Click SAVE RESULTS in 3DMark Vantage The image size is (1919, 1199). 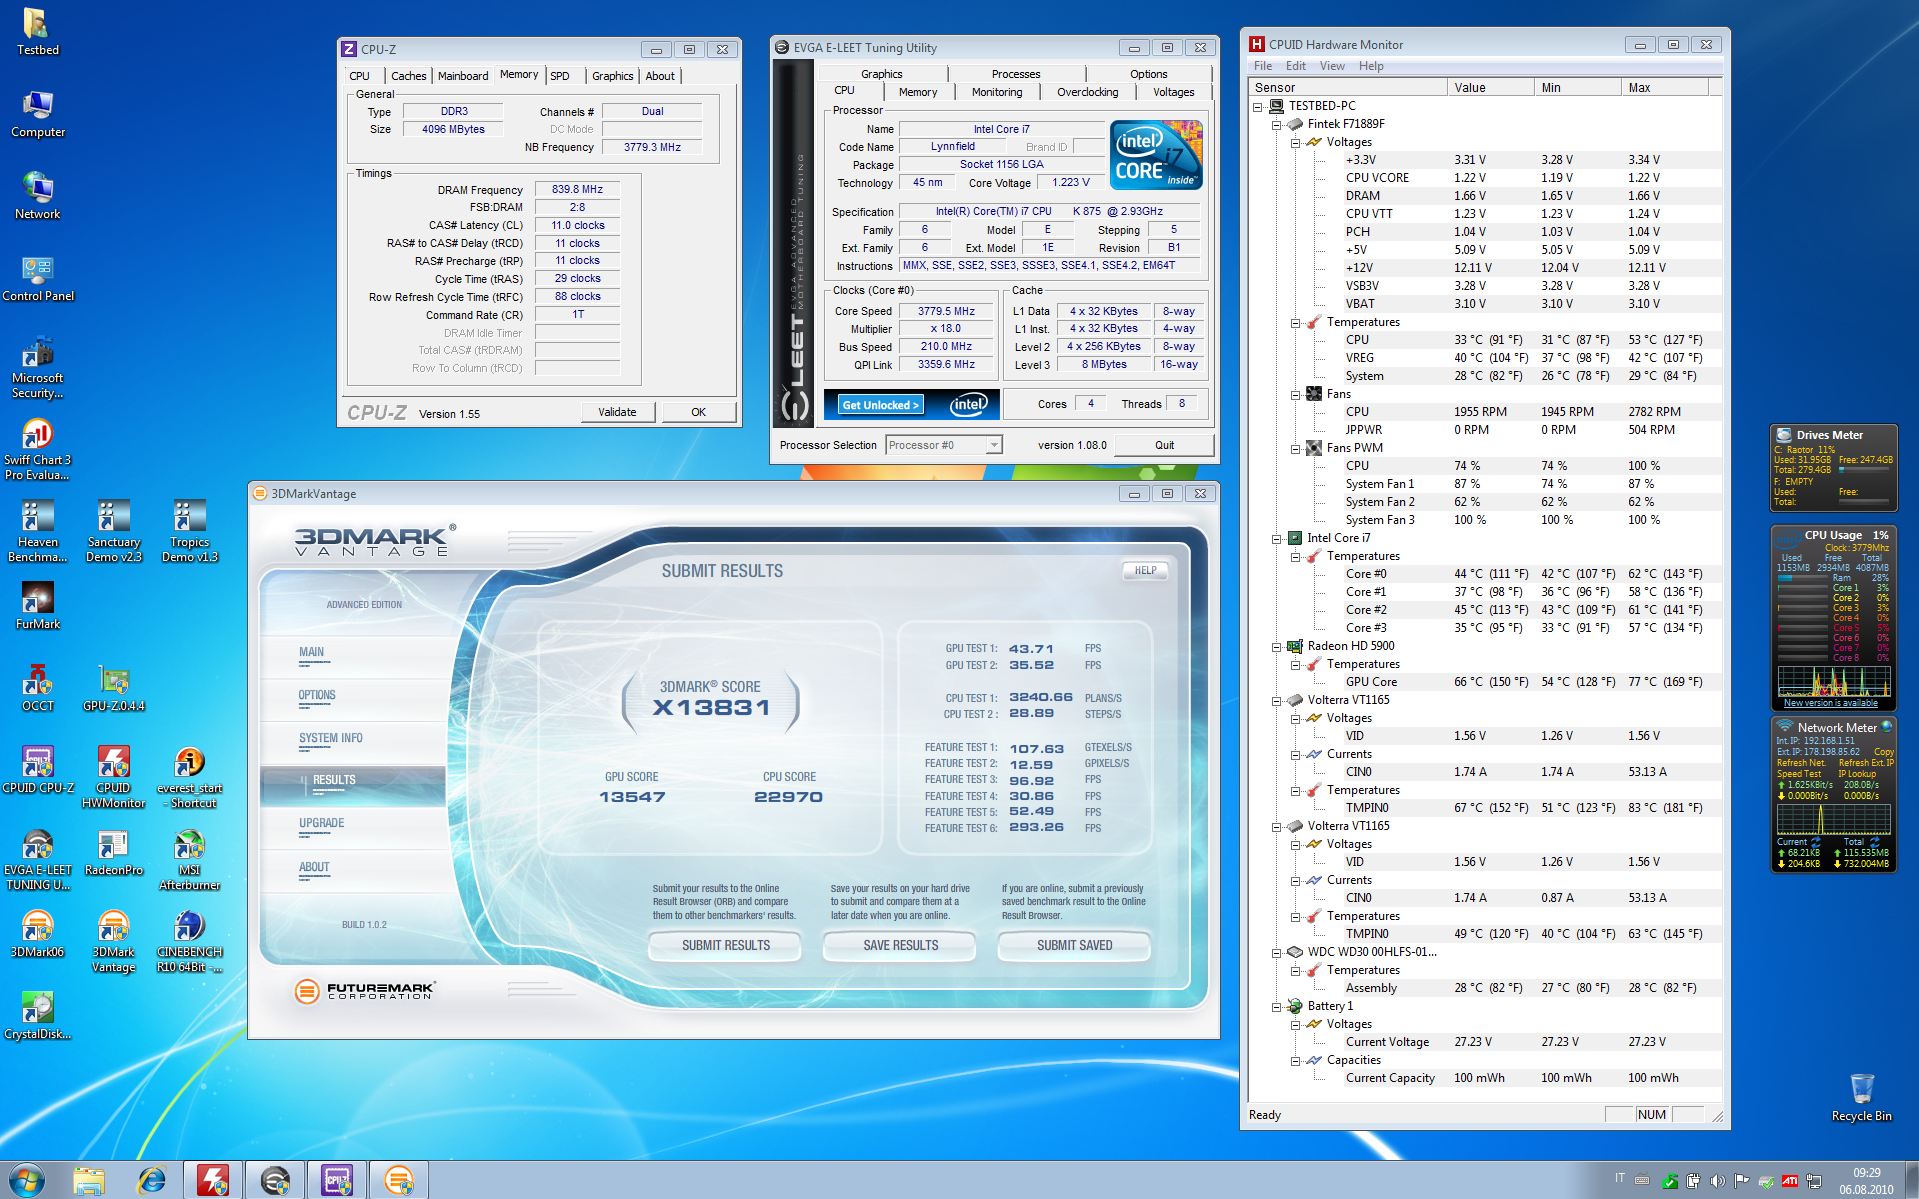[x=900, y=945]
